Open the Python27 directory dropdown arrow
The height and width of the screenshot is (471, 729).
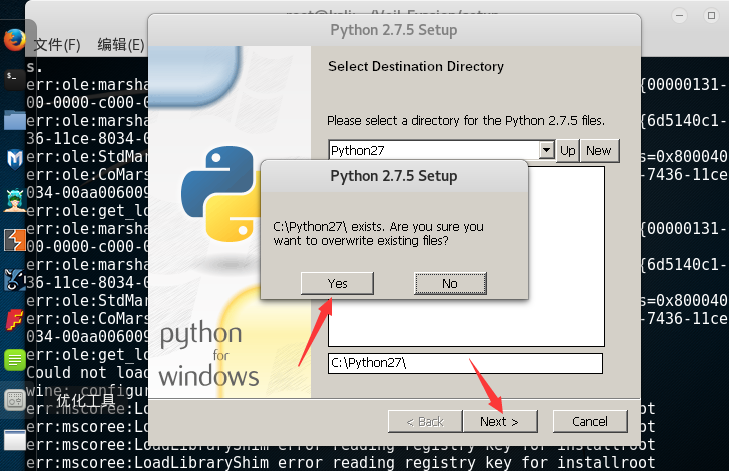(x=547, y=150)
